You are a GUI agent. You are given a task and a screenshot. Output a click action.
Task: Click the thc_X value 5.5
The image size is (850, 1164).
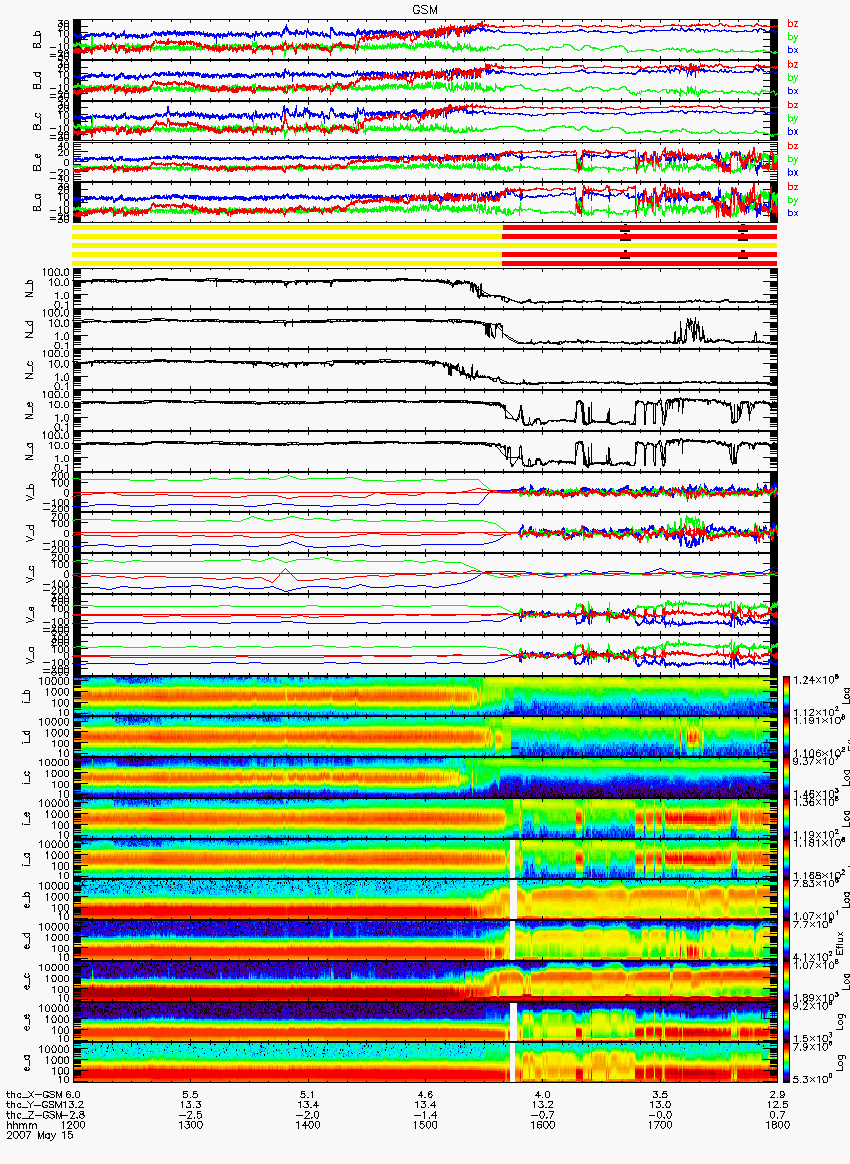pos(190,1095)
